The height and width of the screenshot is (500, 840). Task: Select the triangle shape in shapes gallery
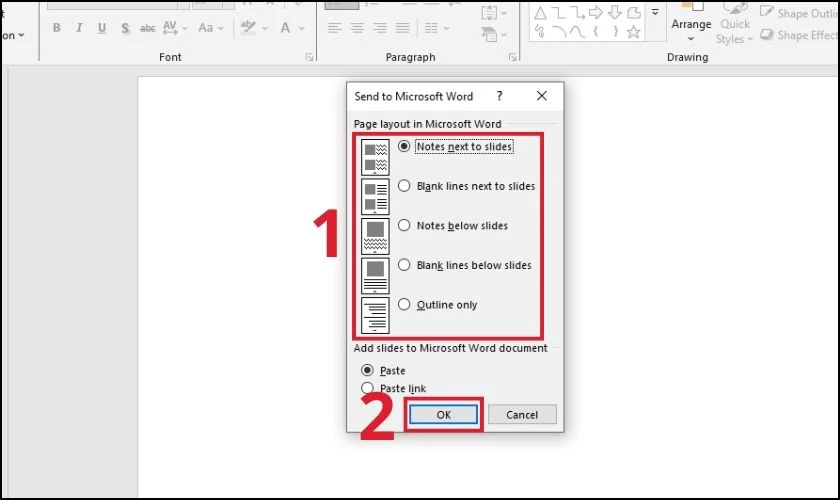540,13
